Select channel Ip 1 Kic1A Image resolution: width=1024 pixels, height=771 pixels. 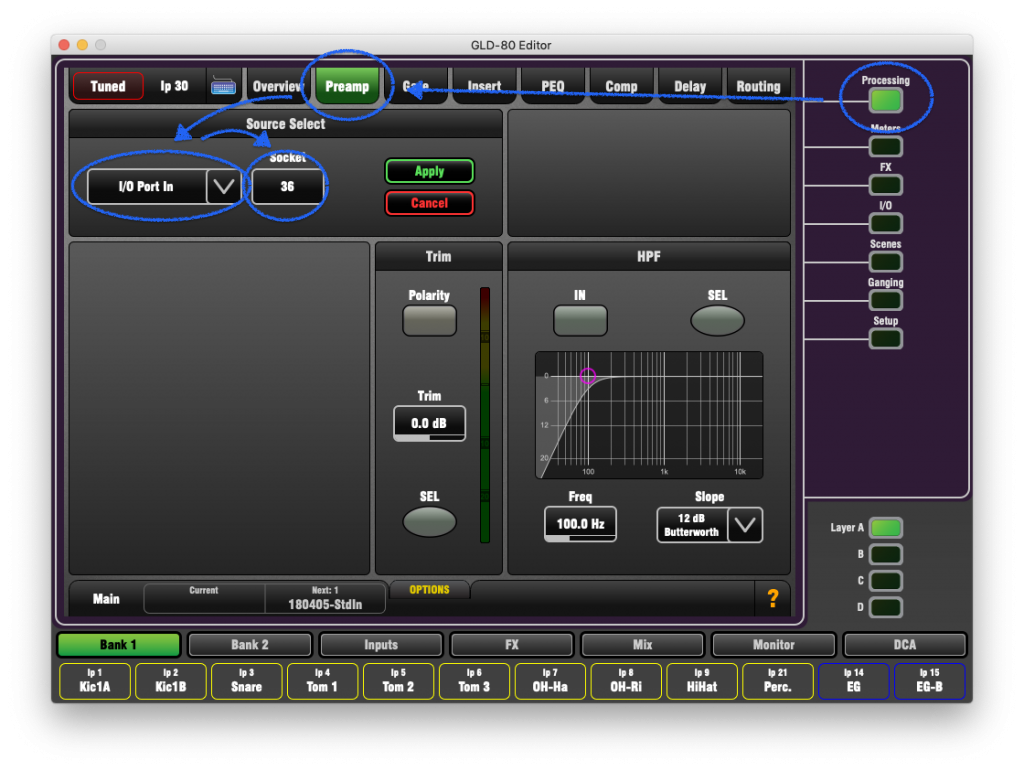click(95, 681)
